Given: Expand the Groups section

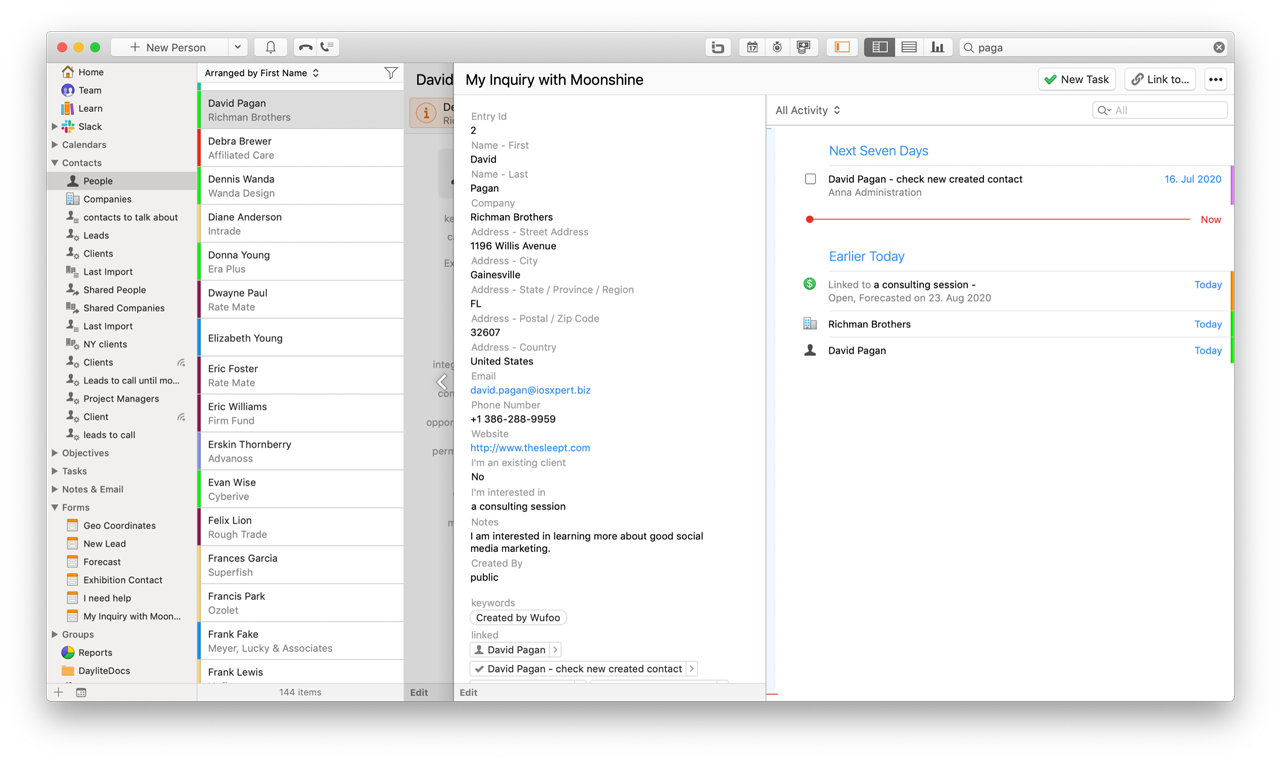Looking at the screenshot, I should pos(55,634).
